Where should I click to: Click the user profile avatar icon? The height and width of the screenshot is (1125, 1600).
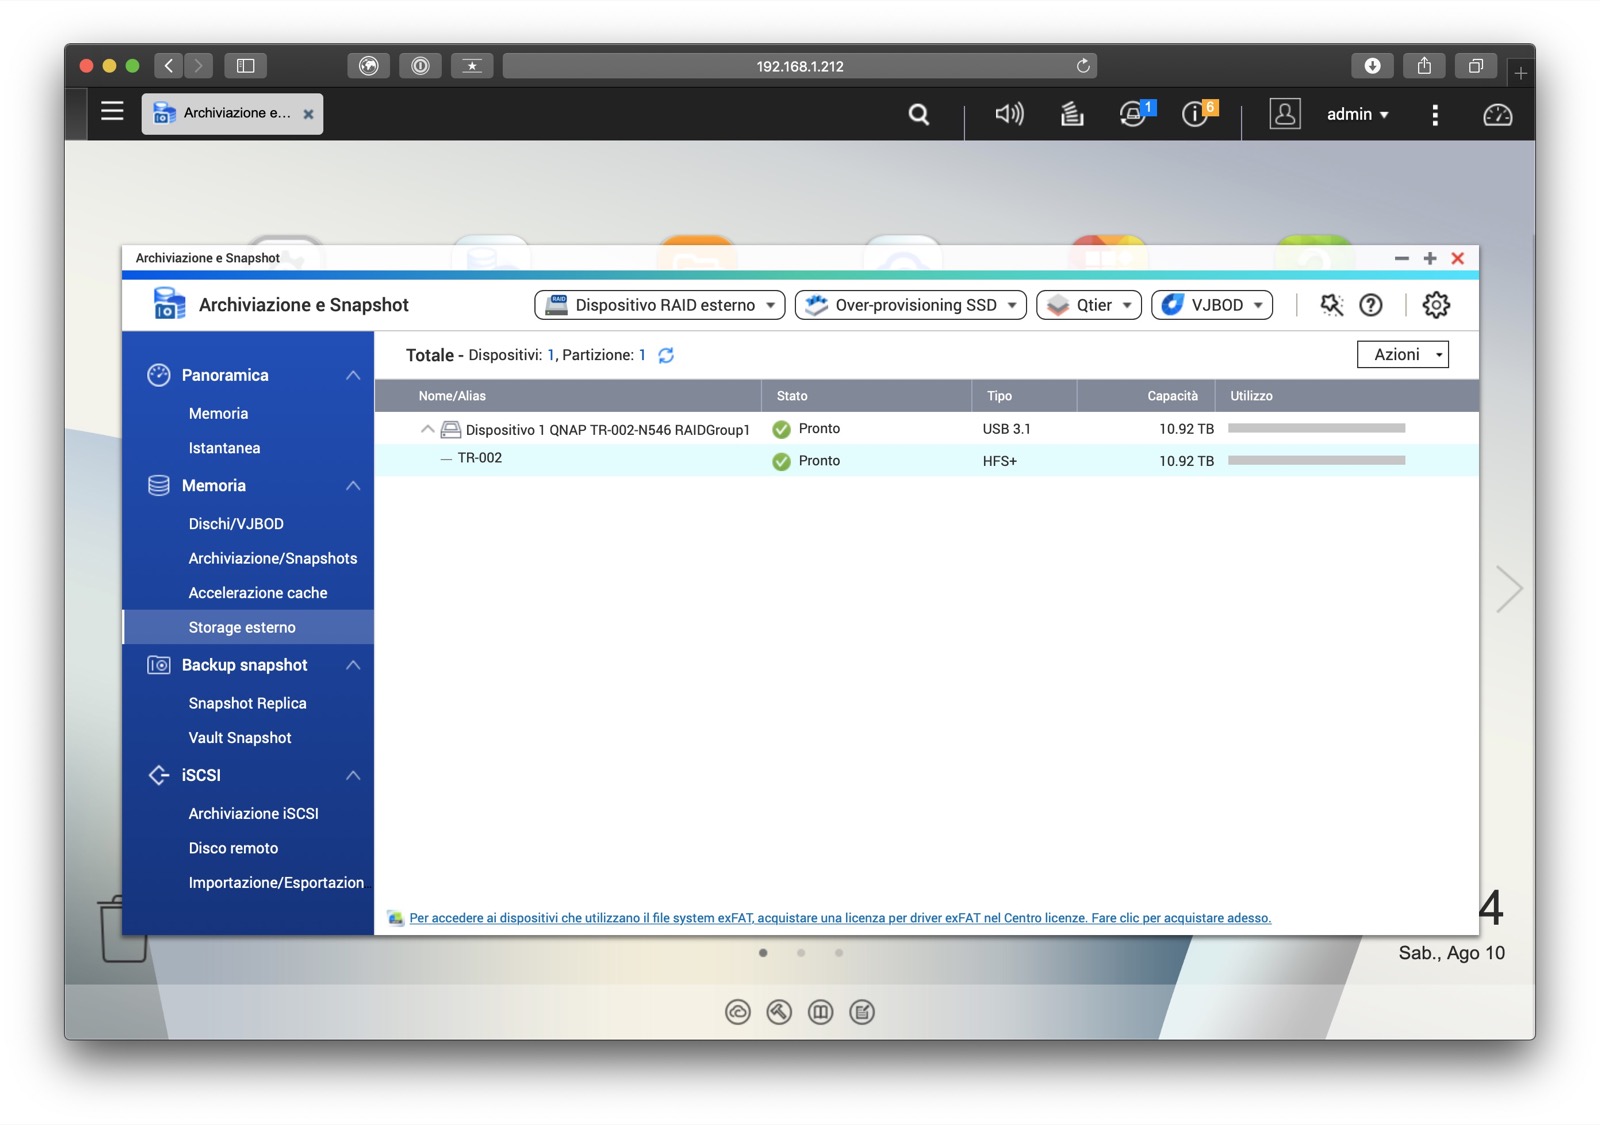point(1284,114)
